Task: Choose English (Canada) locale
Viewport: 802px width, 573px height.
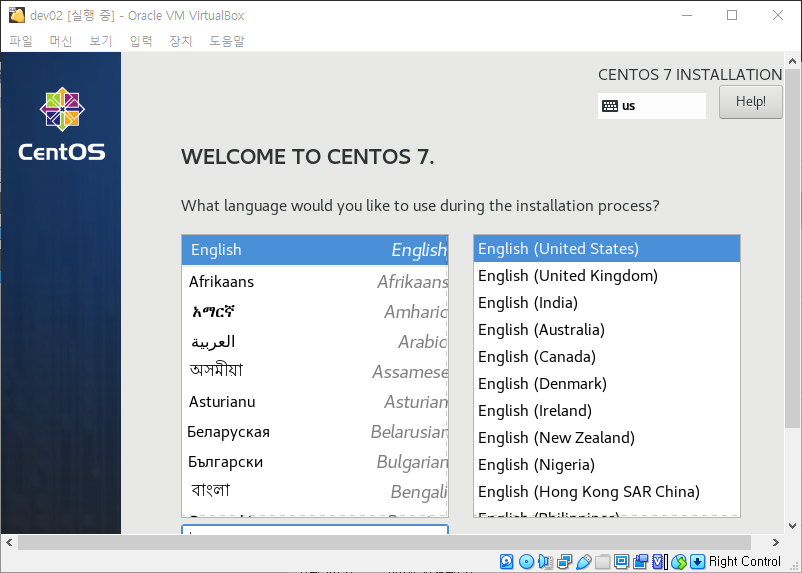Action: (607, 357)
